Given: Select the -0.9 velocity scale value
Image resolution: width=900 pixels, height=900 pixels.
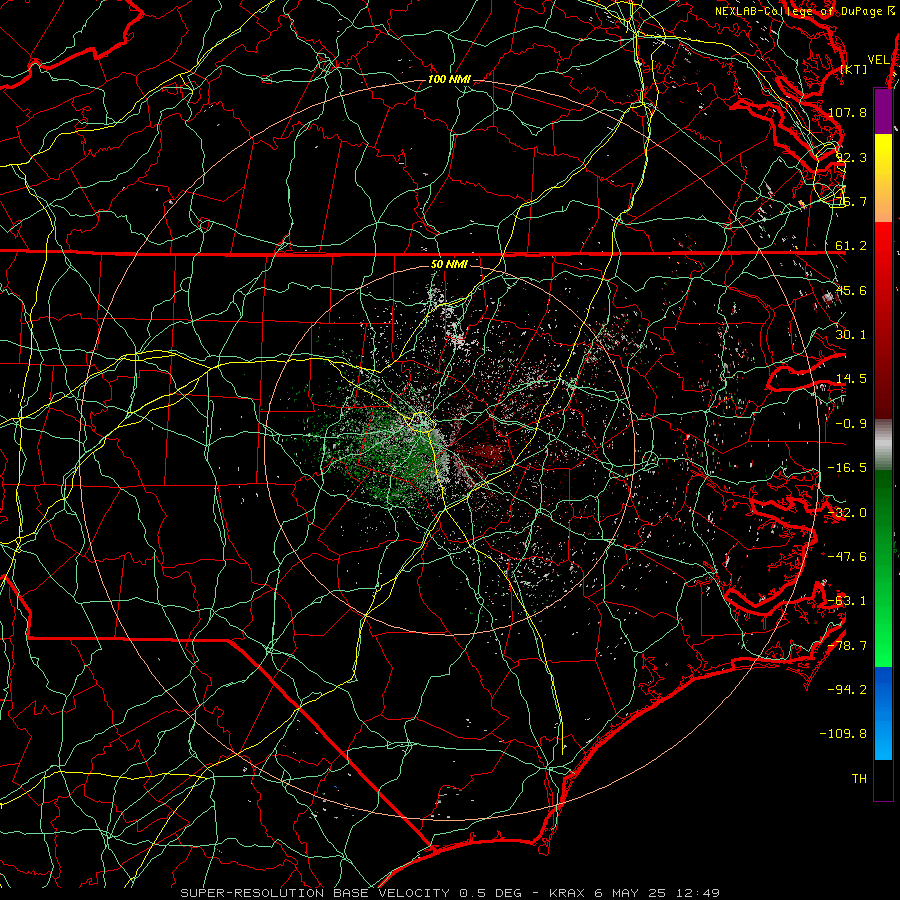Looking at the screenshot, I should point(851,424).
